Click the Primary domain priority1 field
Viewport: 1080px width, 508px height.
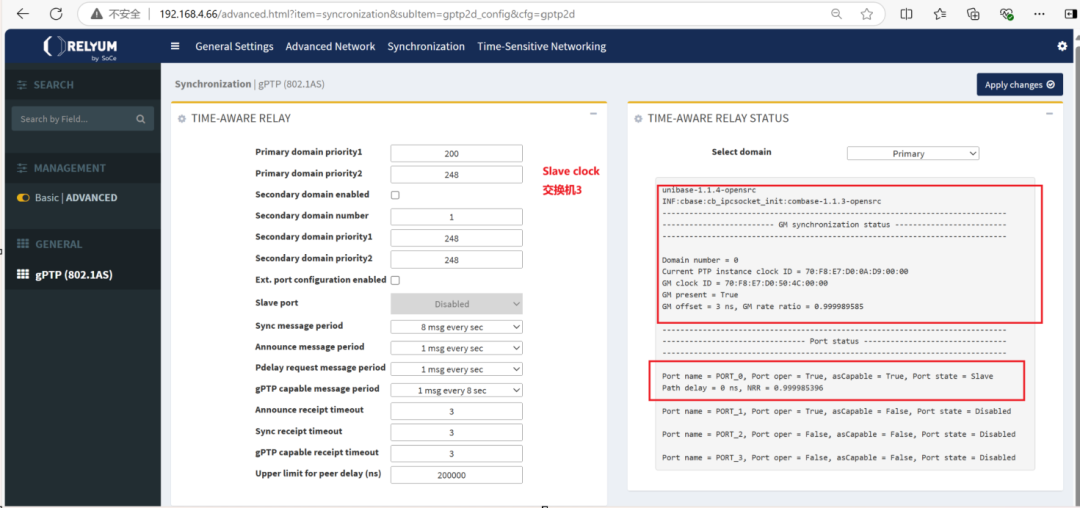456,154
